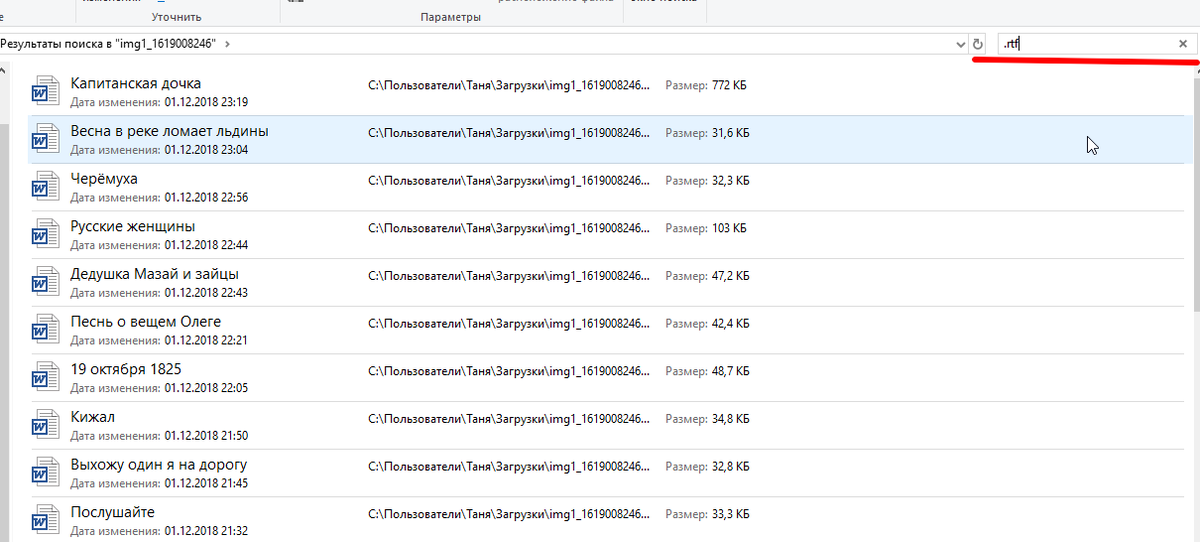Viewport: 1200px width, 542px height.
Task: Click the Word icon of Весна в реке ломает льдины
Action: (44, 138)
